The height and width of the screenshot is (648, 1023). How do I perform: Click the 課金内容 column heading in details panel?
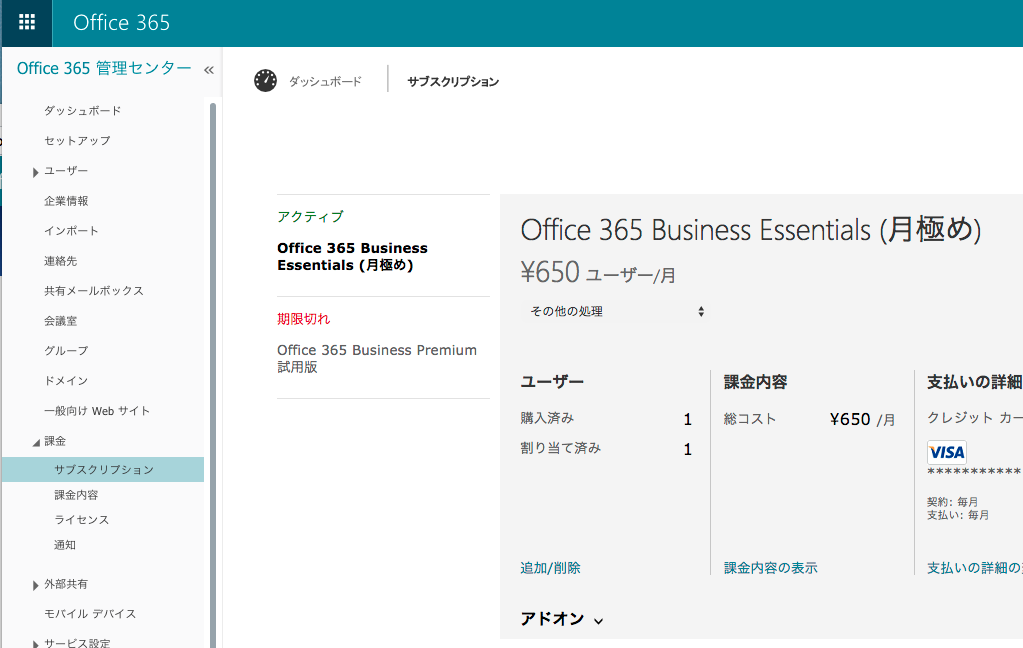pos(756,382)
